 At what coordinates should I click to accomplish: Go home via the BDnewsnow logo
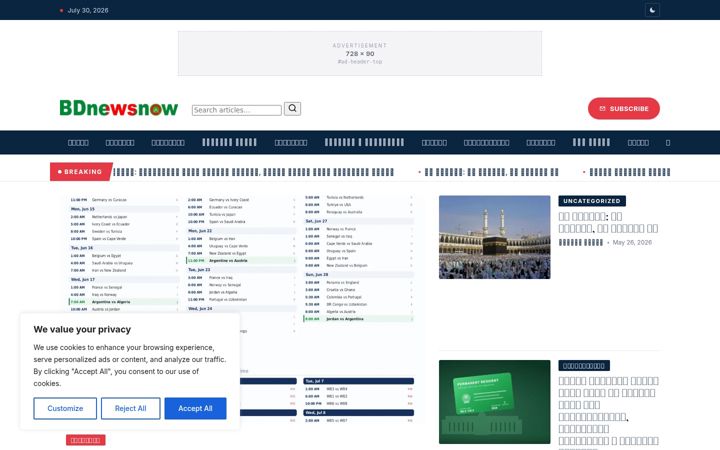click(118, 108)
